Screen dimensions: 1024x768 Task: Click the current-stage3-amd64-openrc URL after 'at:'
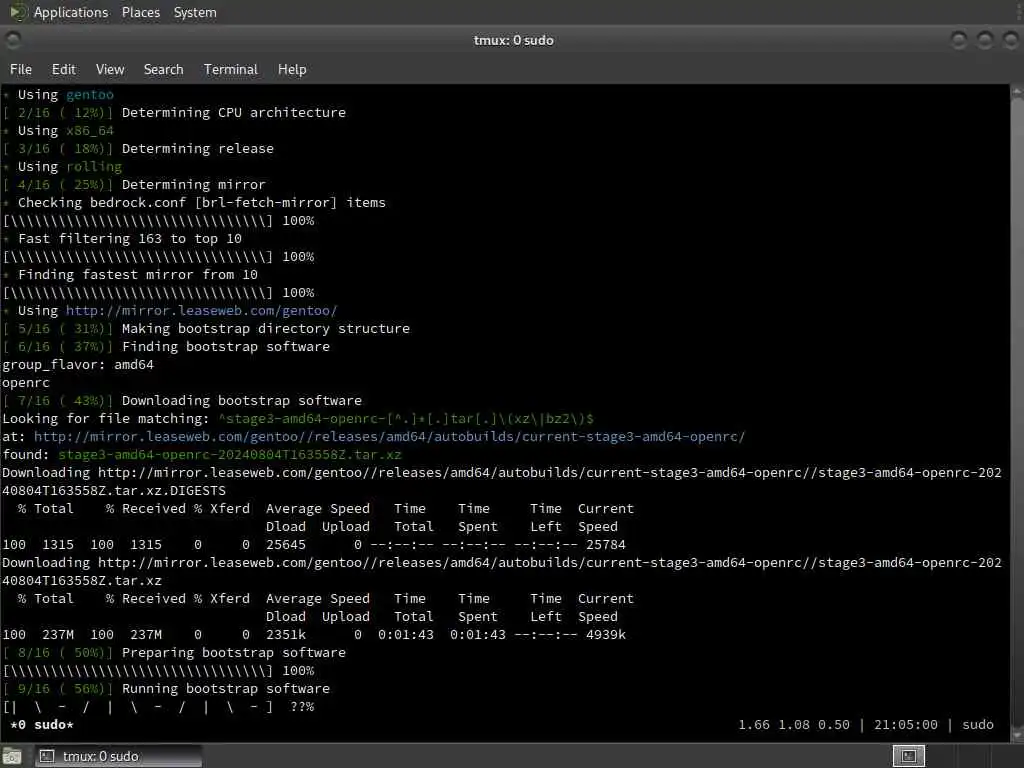[x=389, y=437]
